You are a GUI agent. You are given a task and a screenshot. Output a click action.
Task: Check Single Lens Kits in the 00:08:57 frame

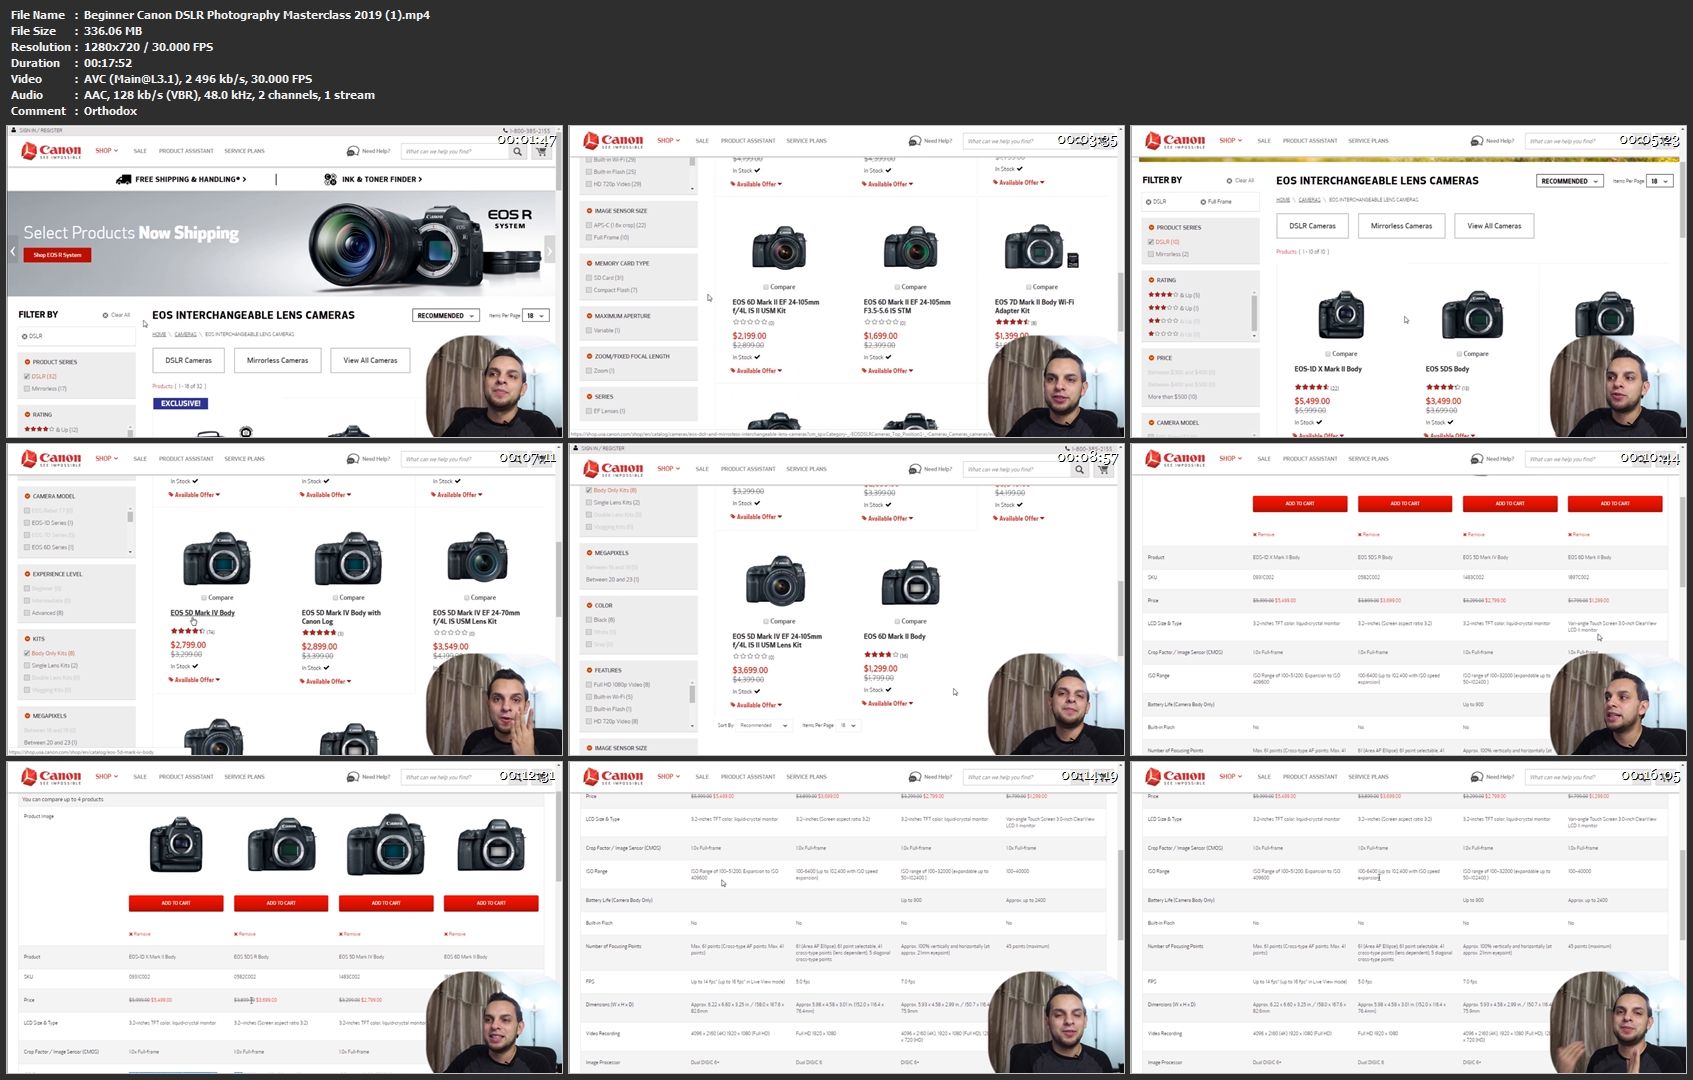coord(589,502)
